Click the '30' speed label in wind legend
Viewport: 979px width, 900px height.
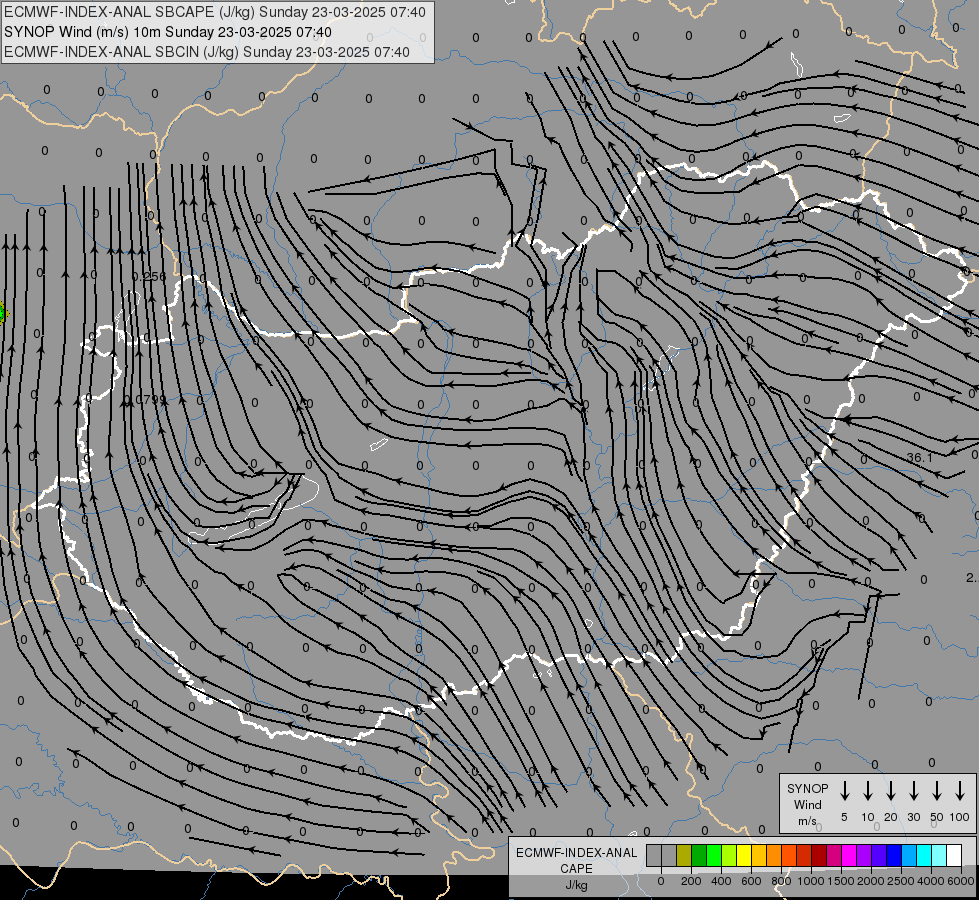[x=913, y=817]
